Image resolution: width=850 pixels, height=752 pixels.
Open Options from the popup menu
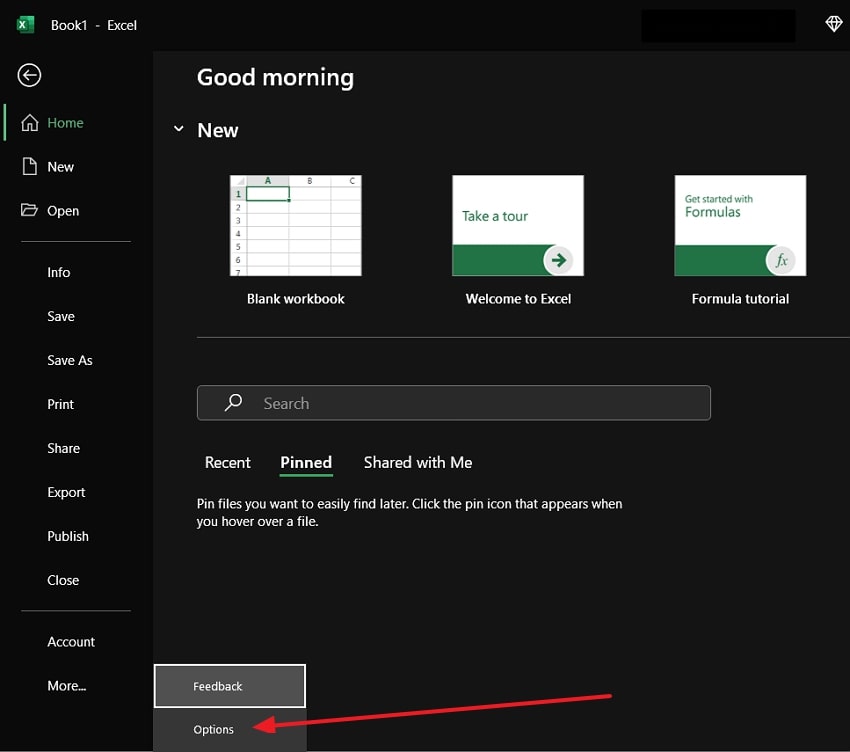coord(214,730)
